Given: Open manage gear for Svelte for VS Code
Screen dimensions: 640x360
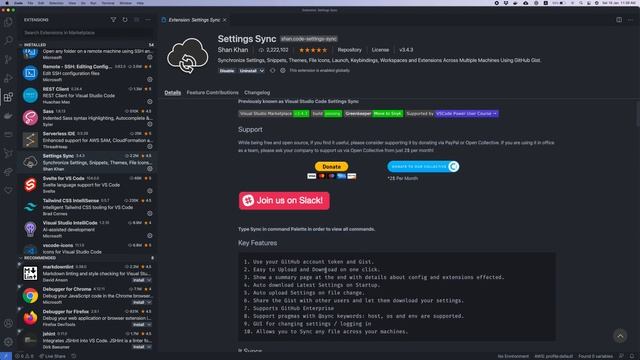Looking at the screenshot, I should point(150,191).
